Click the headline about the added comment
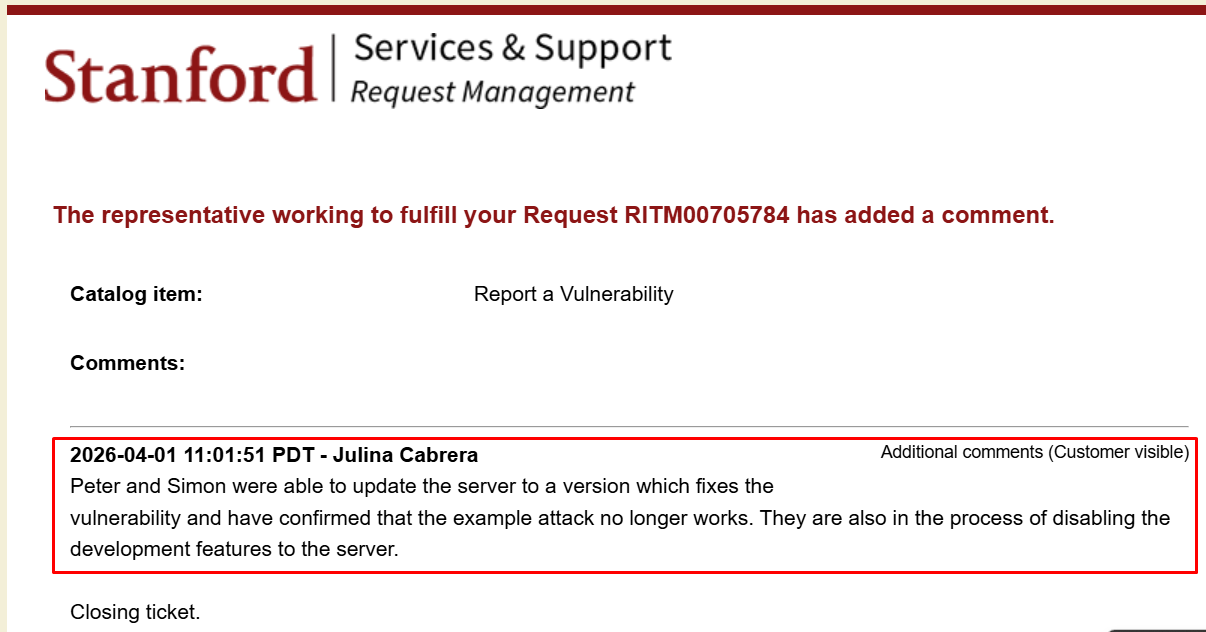Viewport: 1206px width, 632px height. click(x=553, y=215)
